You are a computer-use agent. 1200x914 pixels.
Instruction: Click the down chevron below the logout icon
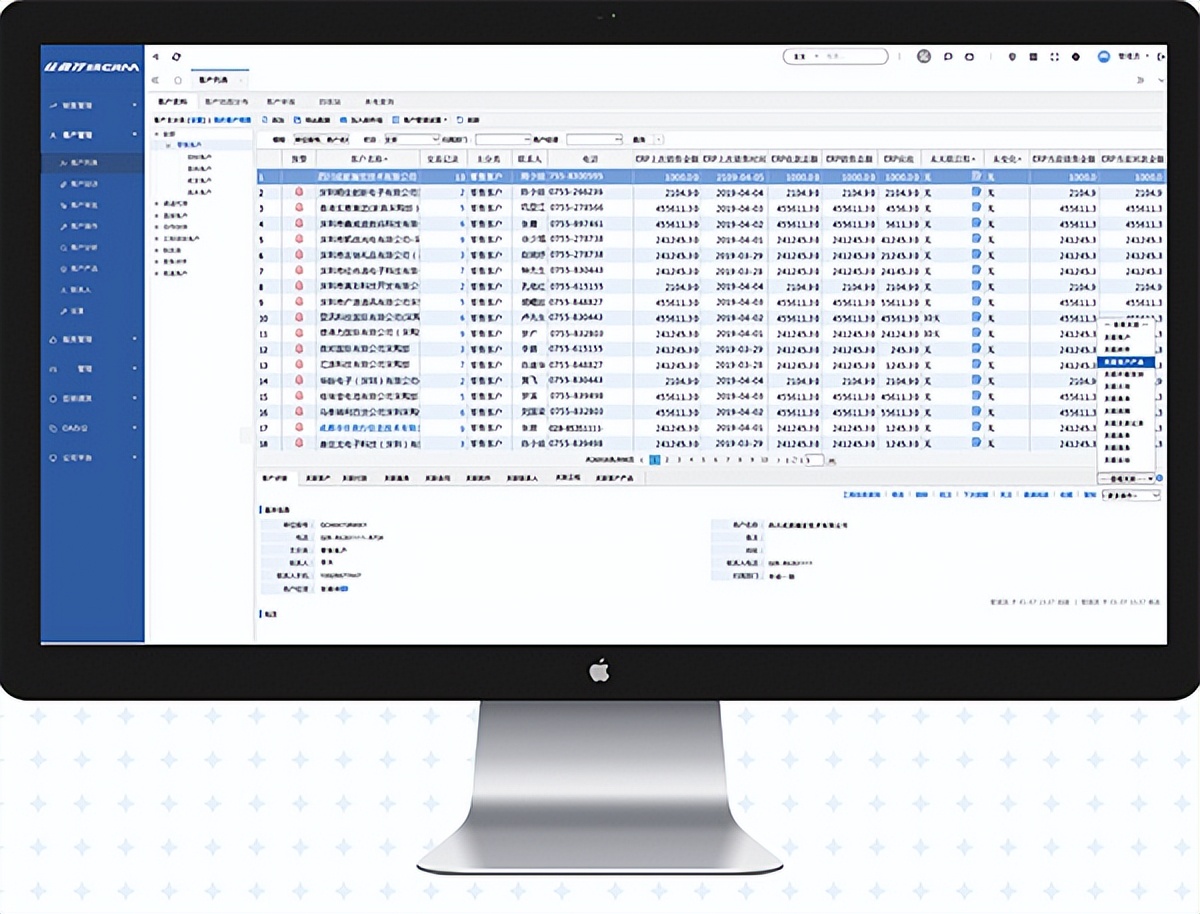tap(1159, 79)
